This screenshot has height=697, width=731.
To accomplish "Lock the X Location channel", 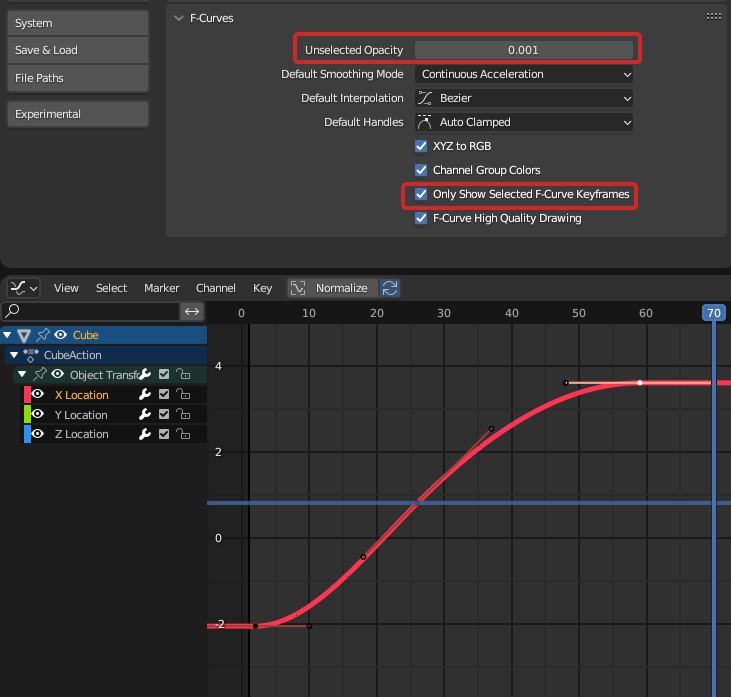I will [x=183, y=394].
